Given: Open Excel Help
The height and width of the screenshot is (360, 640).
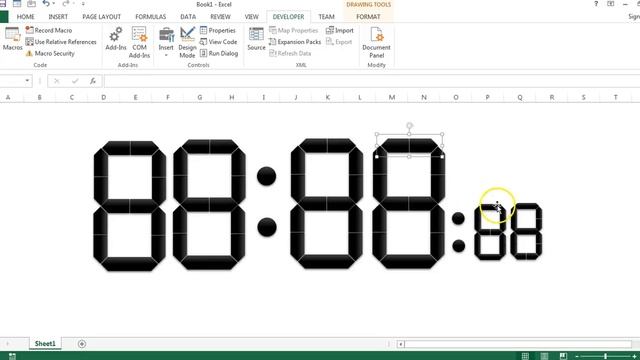Looking at the screenshot, I should coord(596,4).
